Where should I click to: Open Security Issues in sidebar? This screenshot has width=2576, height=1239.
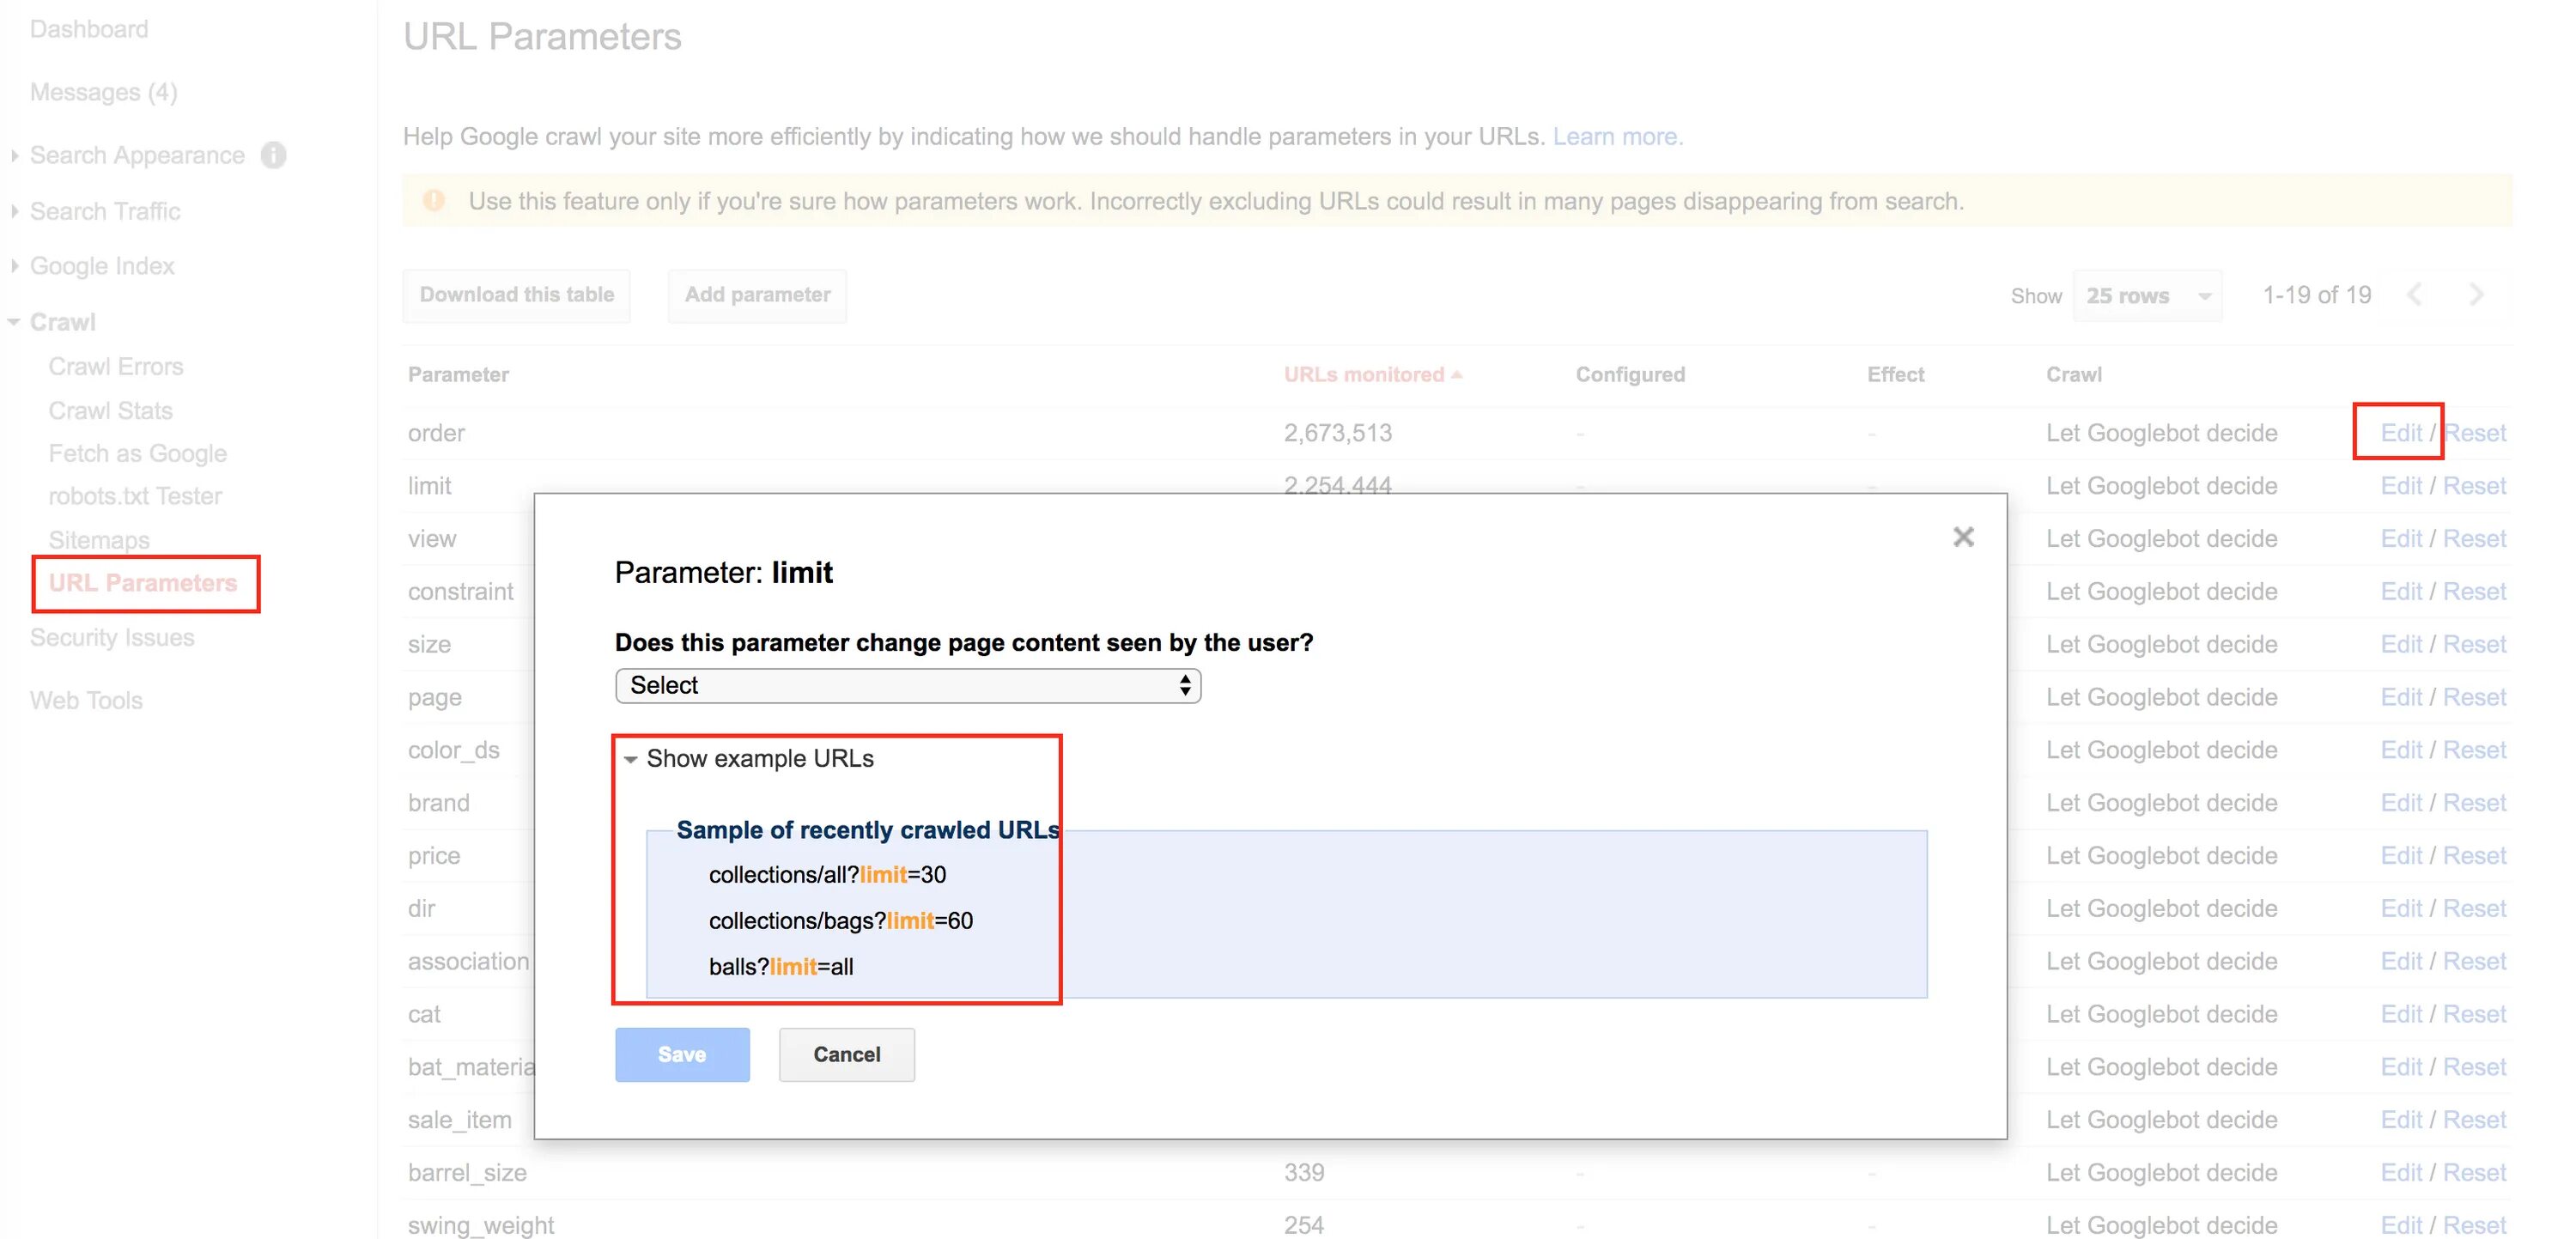[x=112, y=637]
